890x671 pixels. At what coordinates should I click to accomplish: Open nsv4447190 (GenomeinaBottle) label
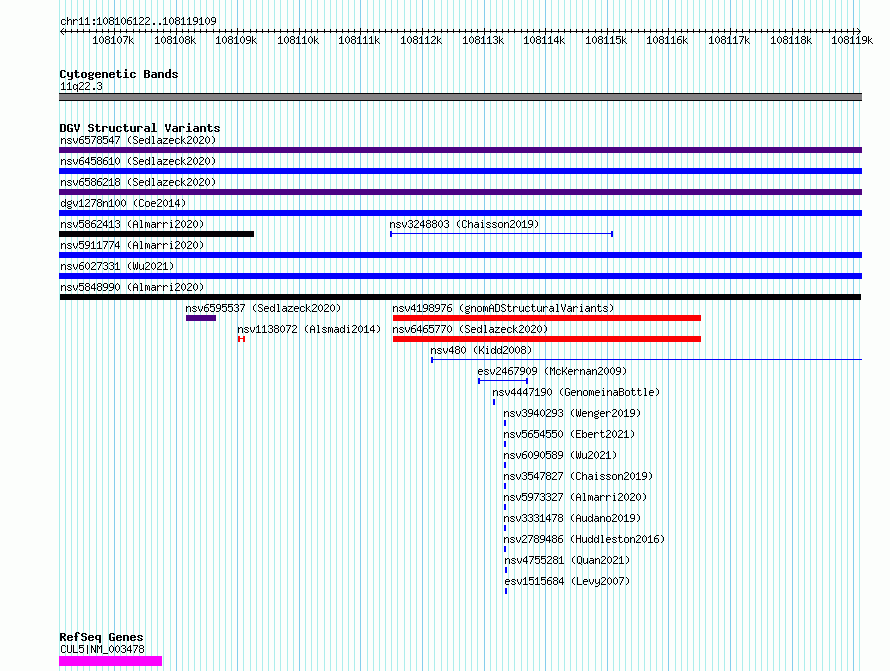[576, 392]
